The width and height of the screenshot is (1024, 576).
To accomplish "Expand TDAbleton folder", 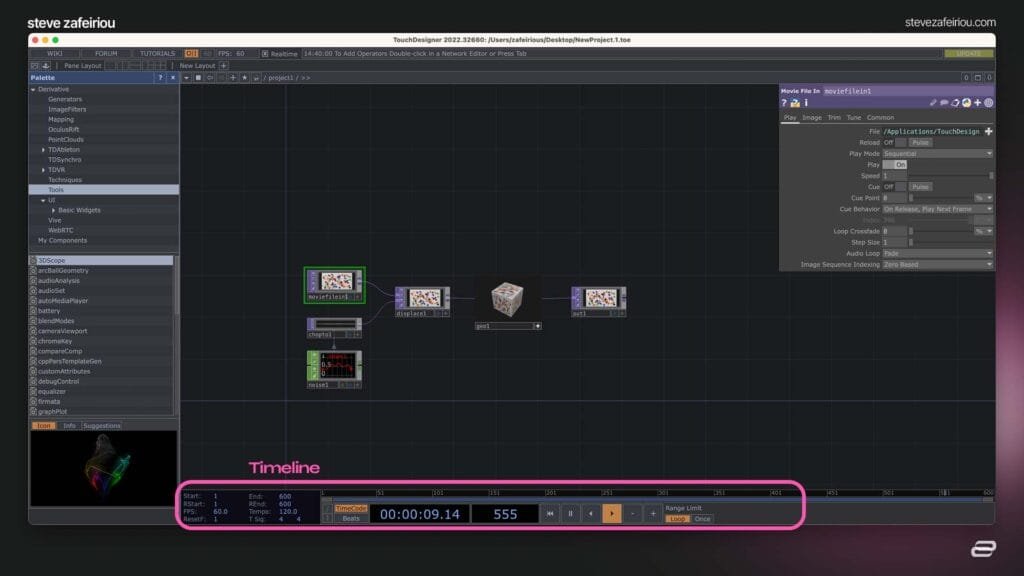I will click(x=43, y=150).
